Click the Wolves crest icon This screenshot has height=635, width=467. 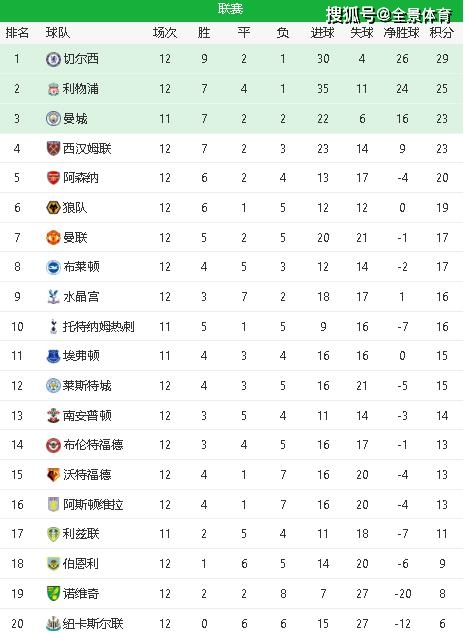pyautogui.click(x=53, y=208)
